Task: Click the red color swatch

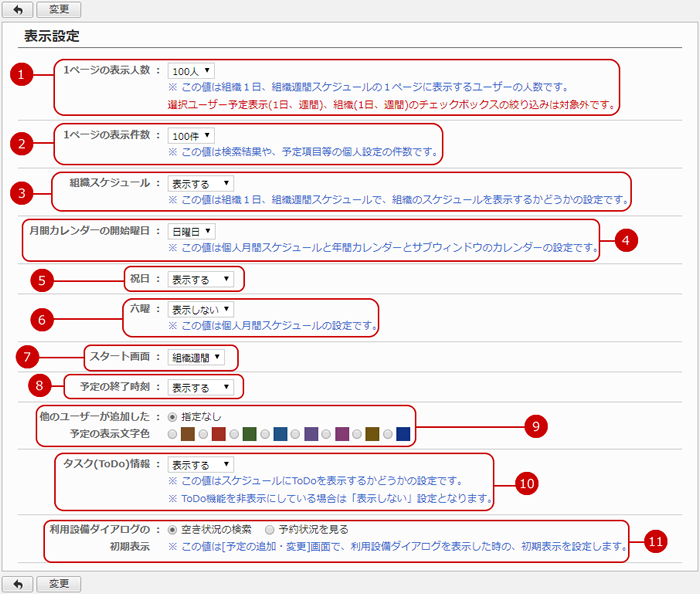Action: [219, 434]
